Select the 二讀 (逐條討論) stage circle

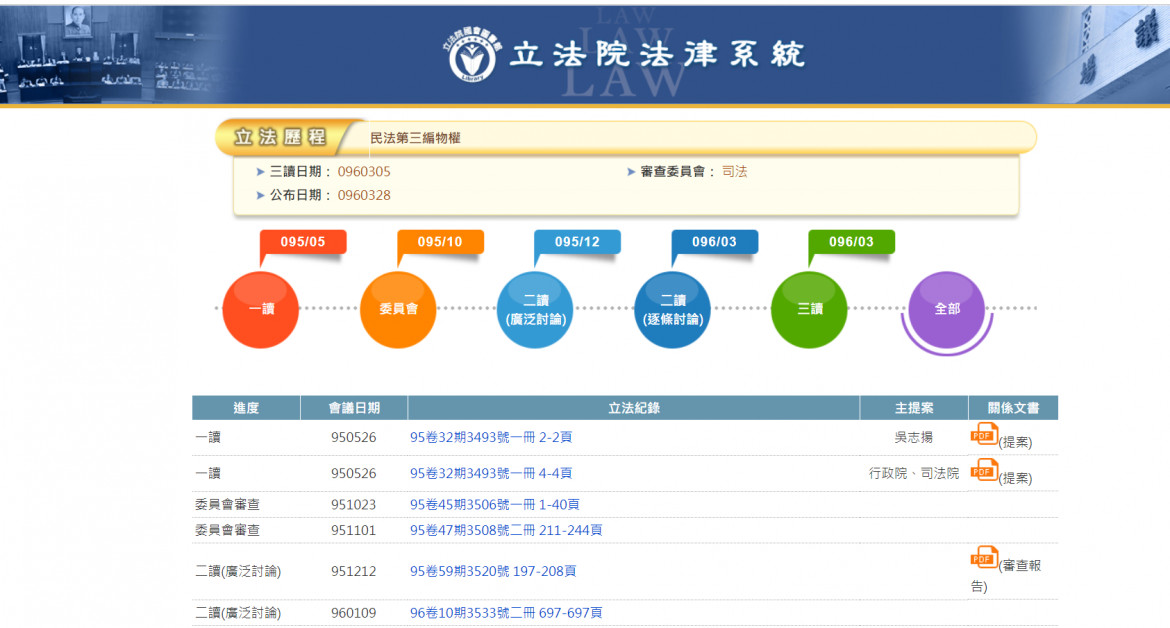pyautogui.click(x=672, y=310)
